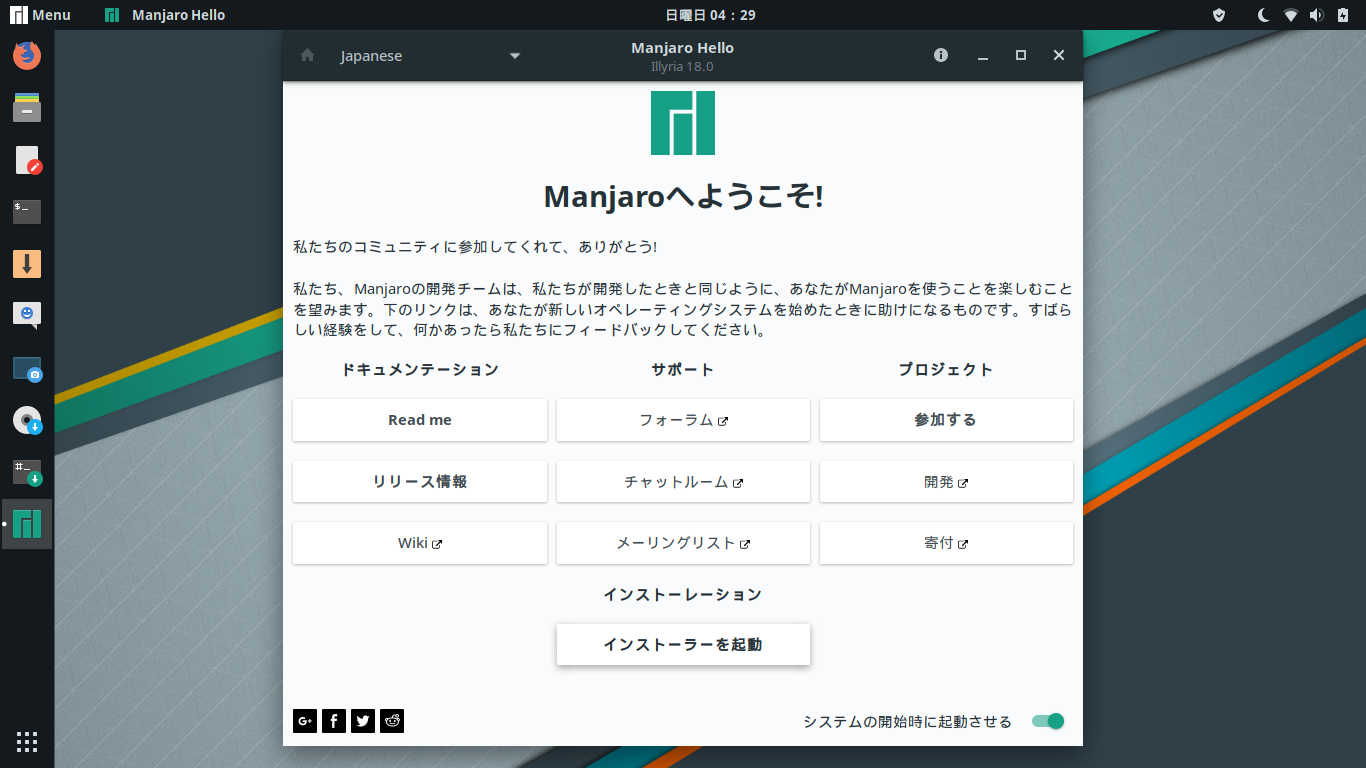Open the Wiki link button
This screenshot has height=768, width=1366.
[x=420, y=543]
